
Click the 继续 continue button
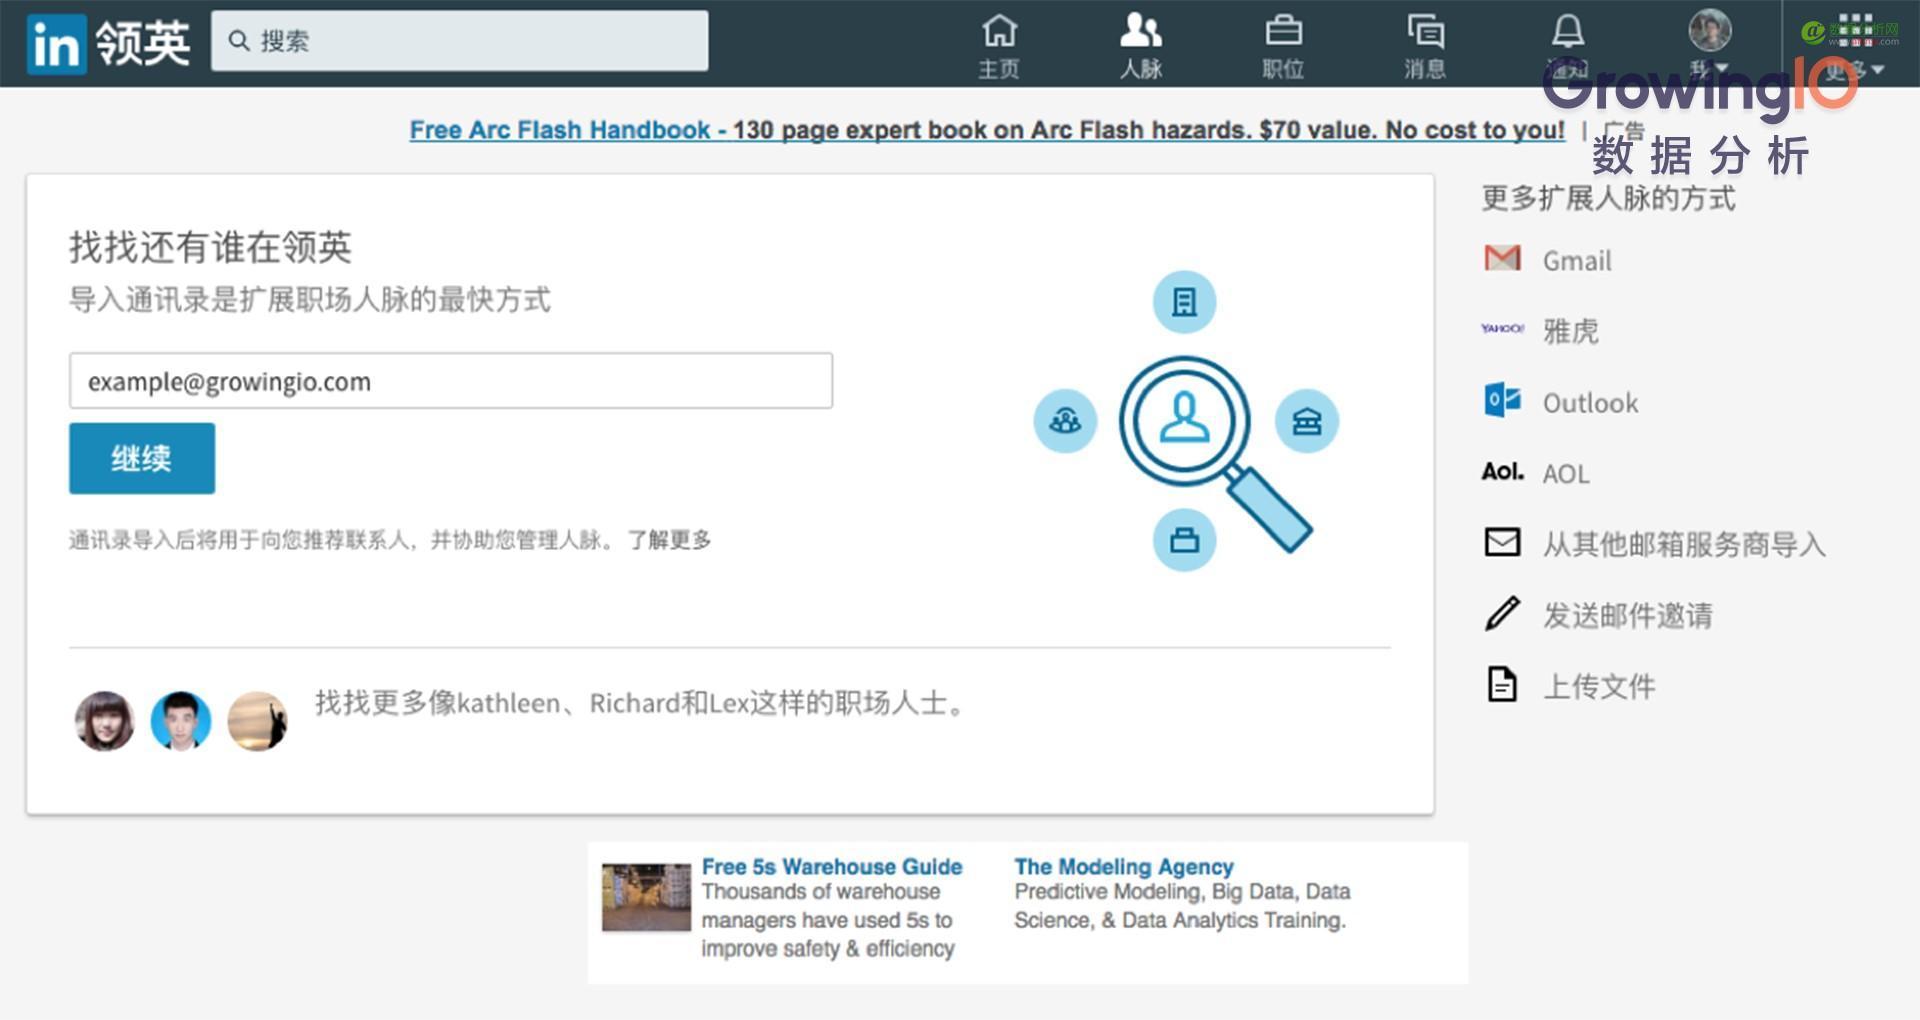[x=141, y=458]
